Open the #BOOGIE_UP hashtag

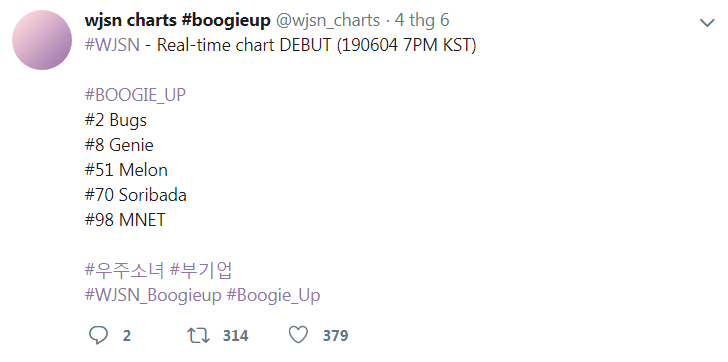(135, 95)
